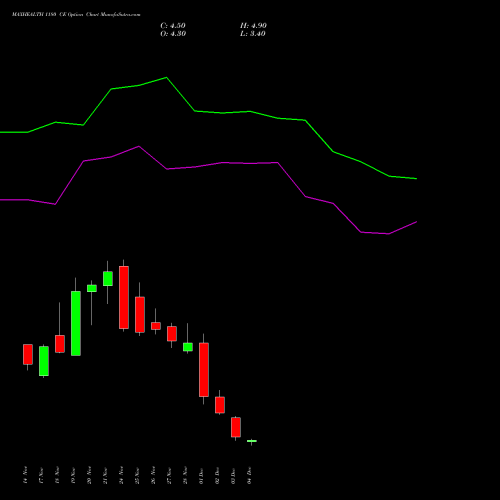Select the 24 Nov date axis label

pos(121,475)
